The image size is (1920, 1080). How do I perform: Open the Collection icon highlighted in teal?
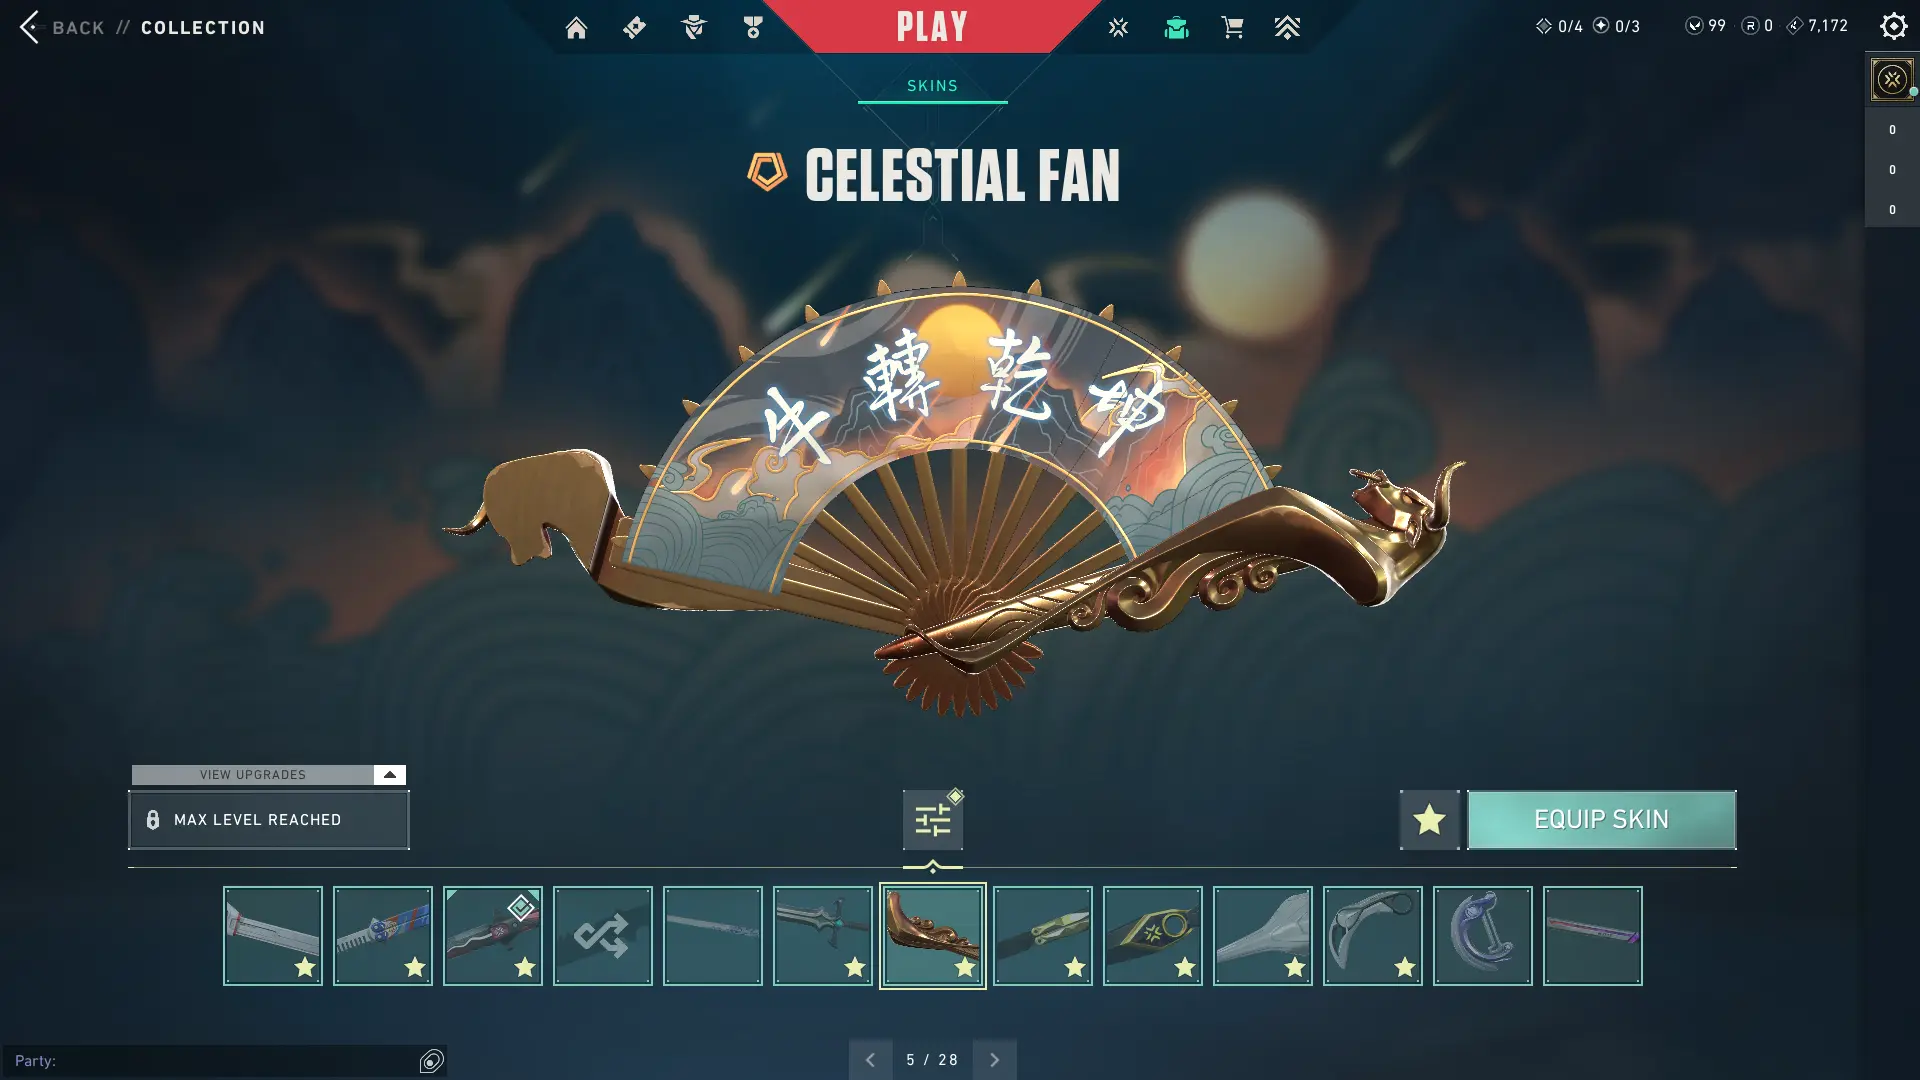coord(1176,27)
